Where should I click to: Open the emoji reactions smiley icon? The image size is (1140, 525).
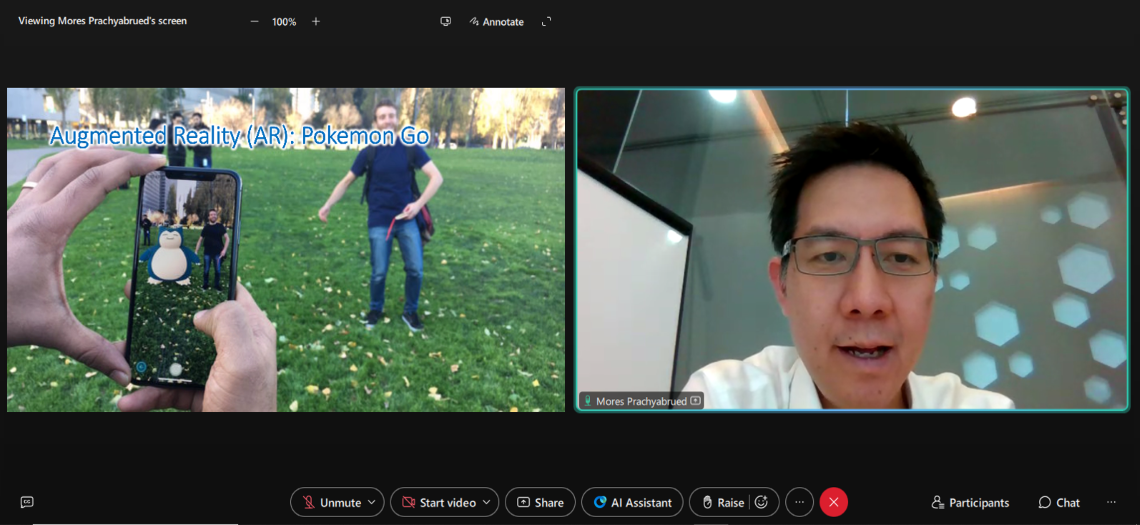coord(761,502)
